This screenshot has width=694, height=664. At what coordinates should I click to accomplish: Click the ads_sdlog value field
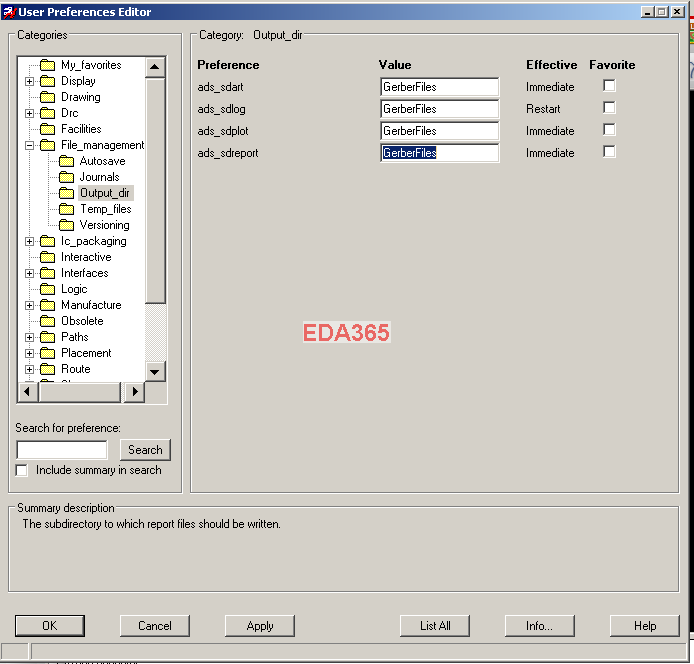point(440,109)
